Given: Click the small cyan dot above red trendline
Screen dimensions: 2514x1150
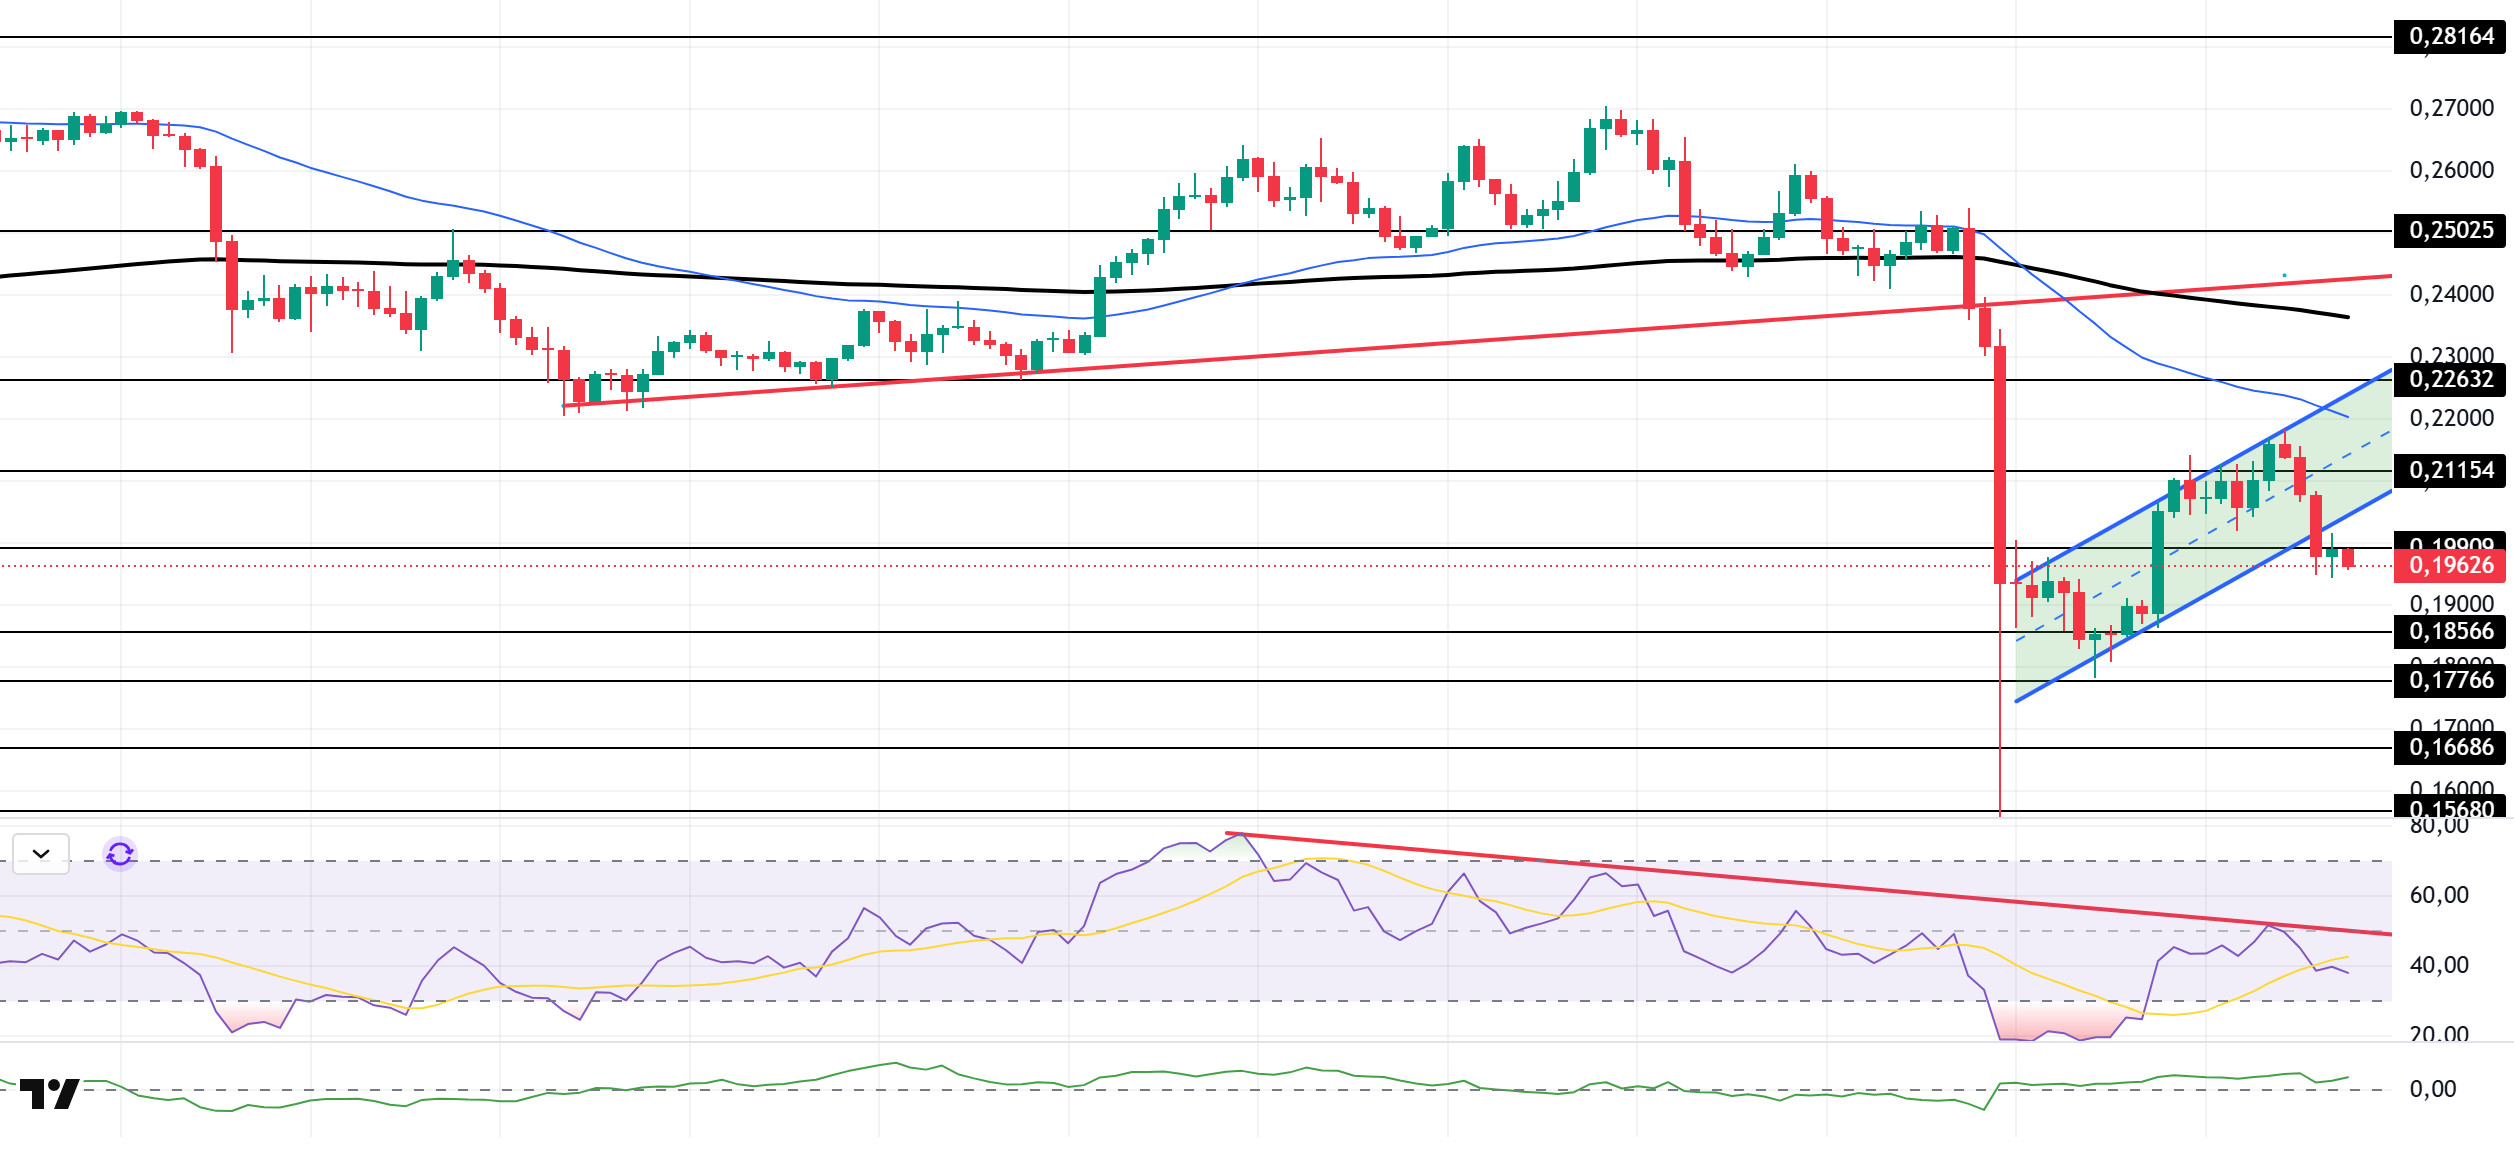Looking at the screenshot, I should point(2284,275).
